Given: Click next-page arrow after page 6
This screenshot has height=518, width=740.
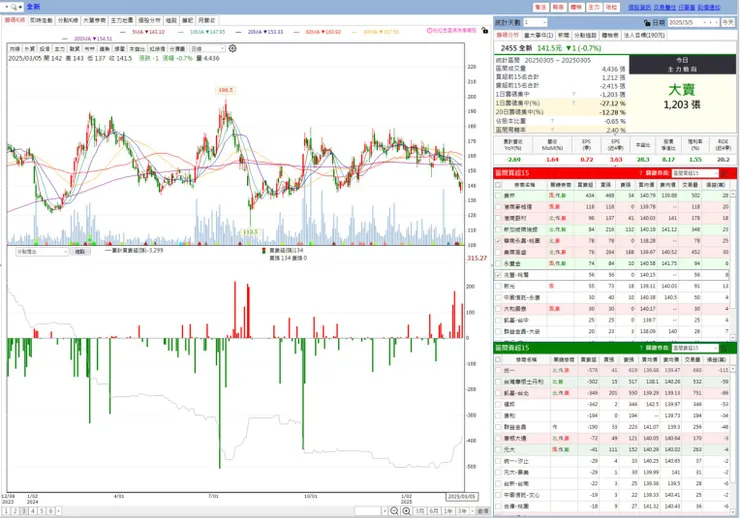Looking at the screenshot, I should [59, 511].
